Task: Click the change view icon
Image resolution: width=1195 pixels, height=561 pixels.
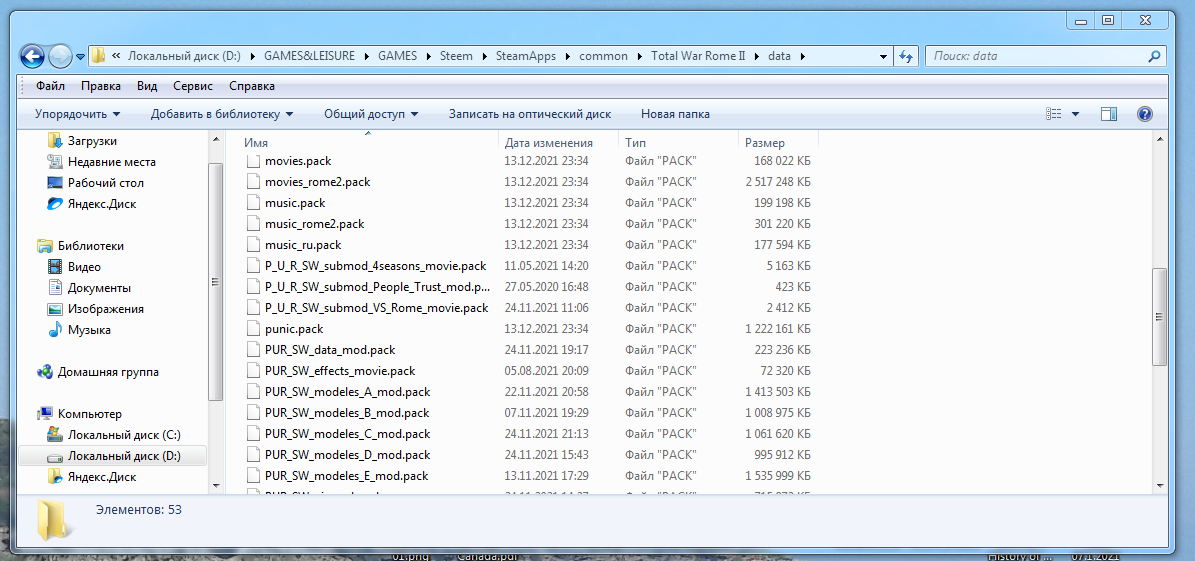Action: 1053,114
